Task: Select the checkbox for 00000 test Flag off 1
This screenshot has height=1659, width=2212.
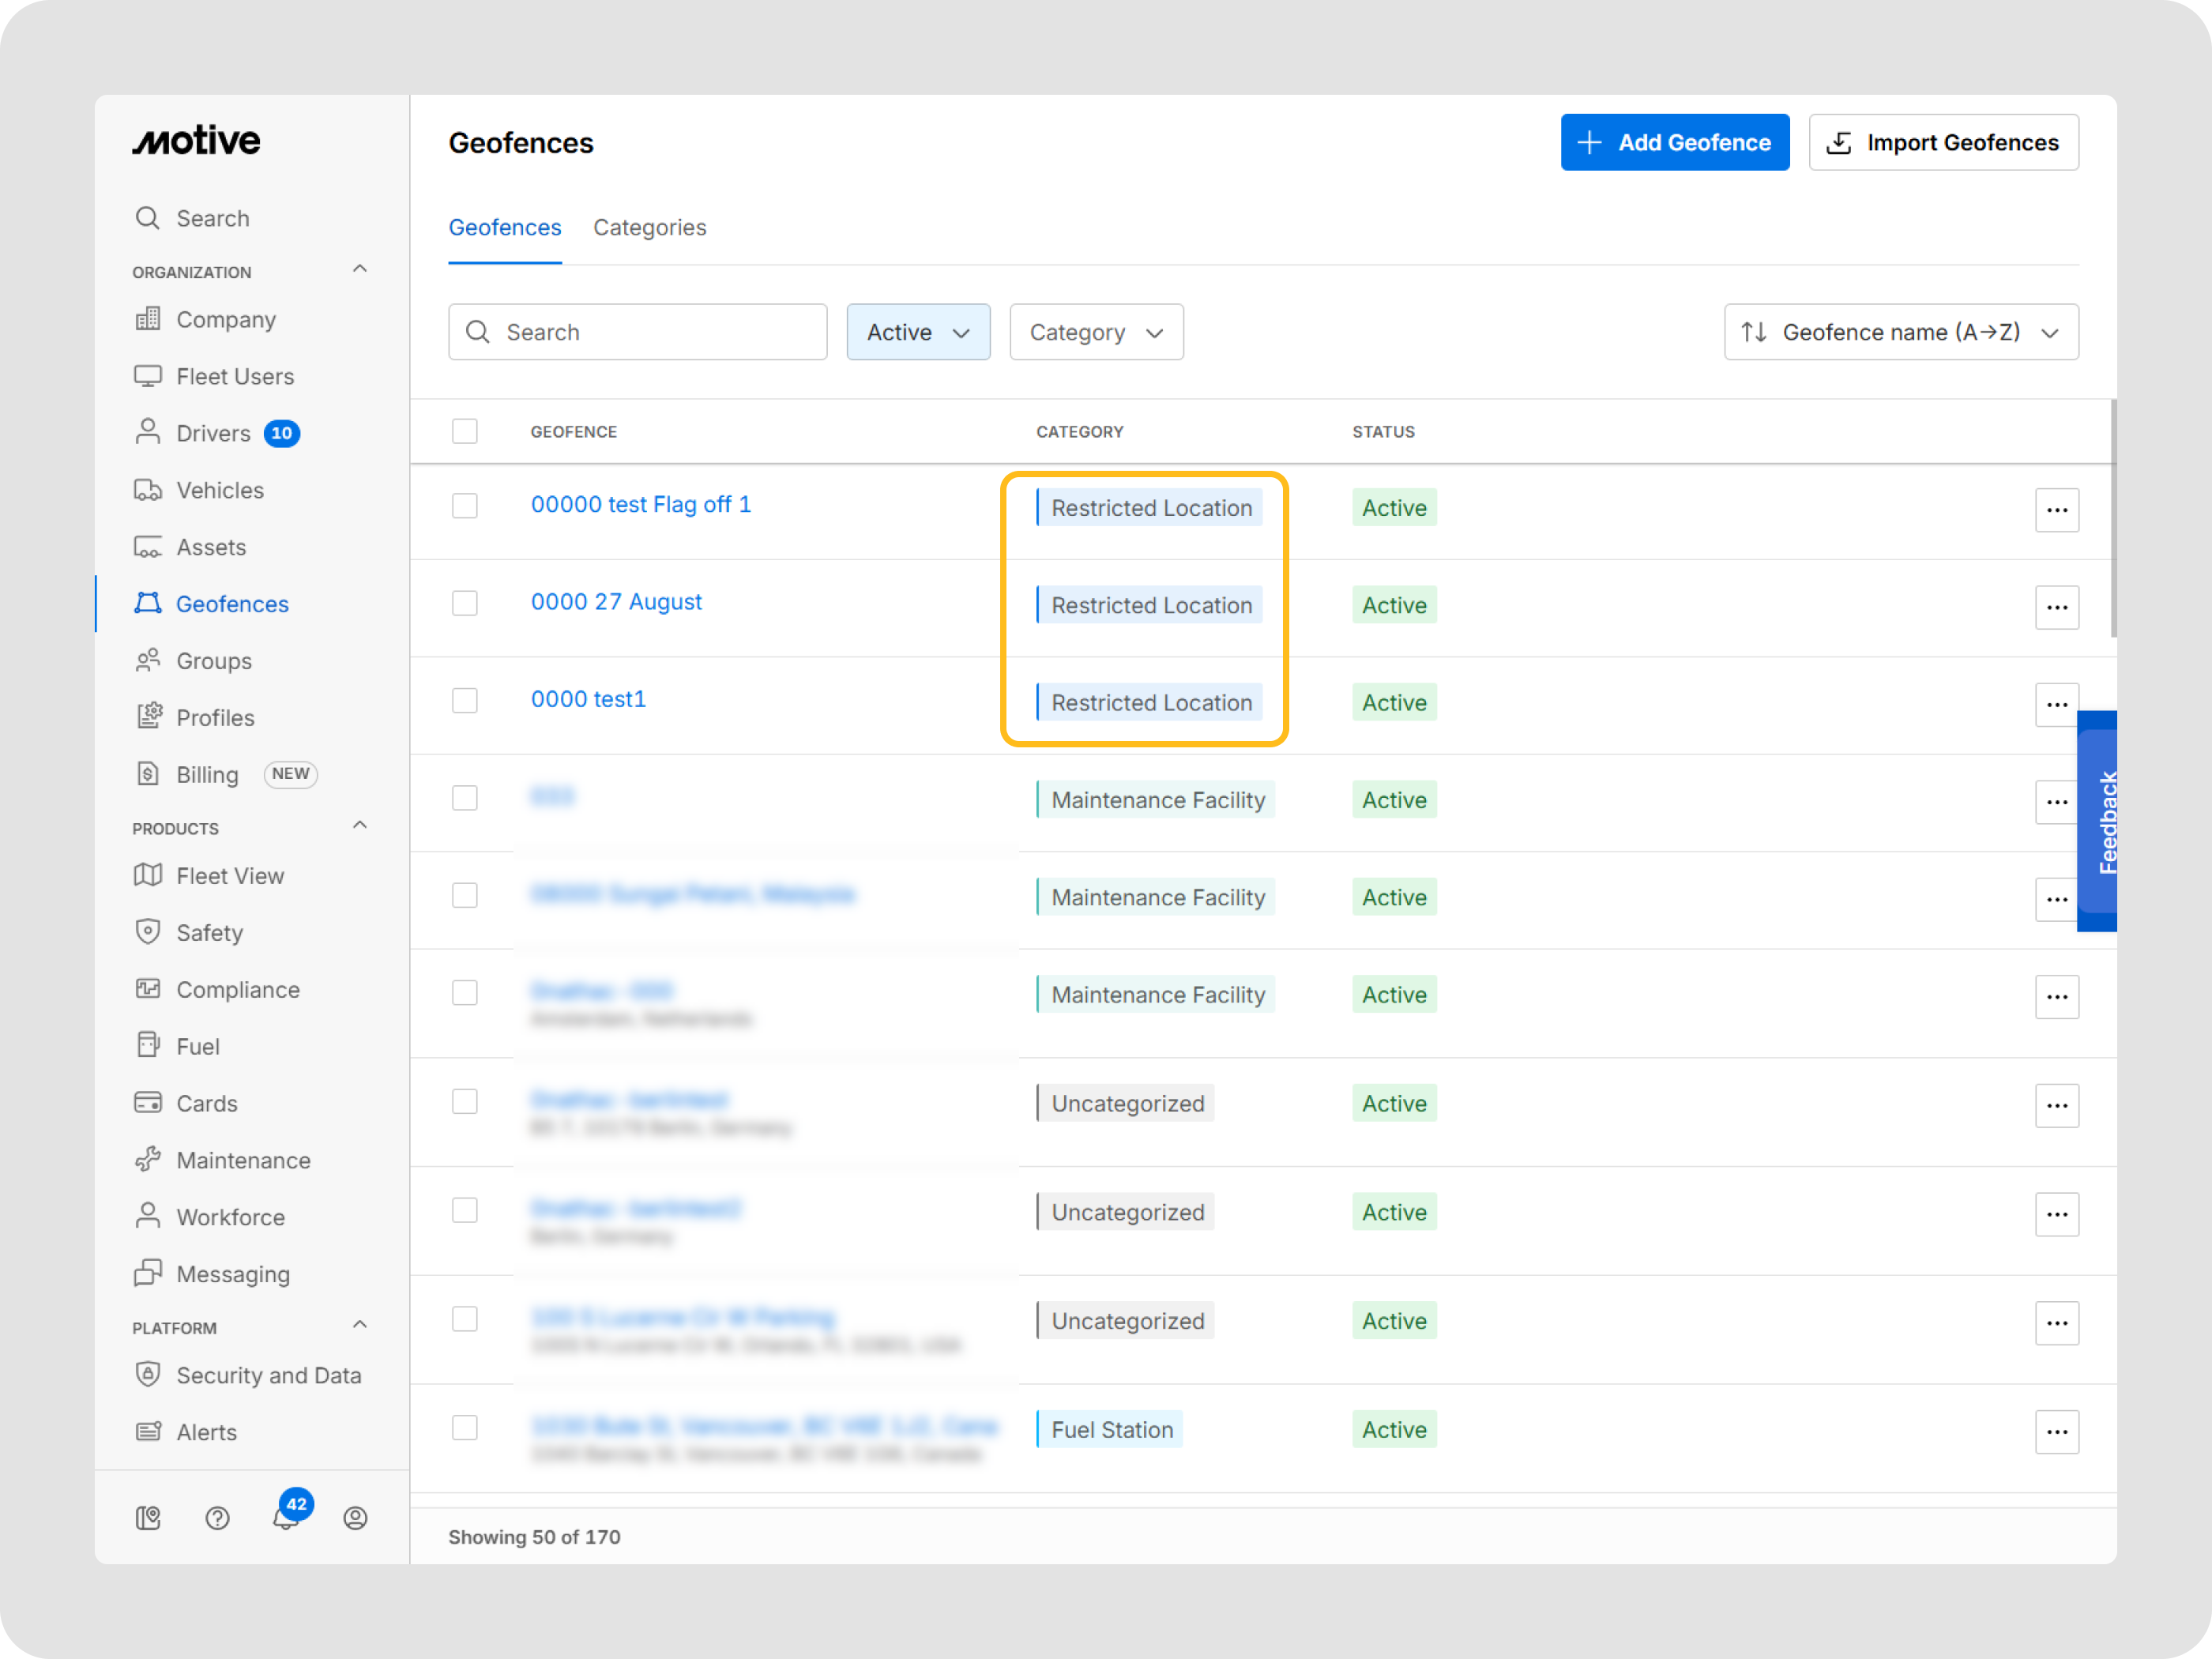Action: (465, 506)
